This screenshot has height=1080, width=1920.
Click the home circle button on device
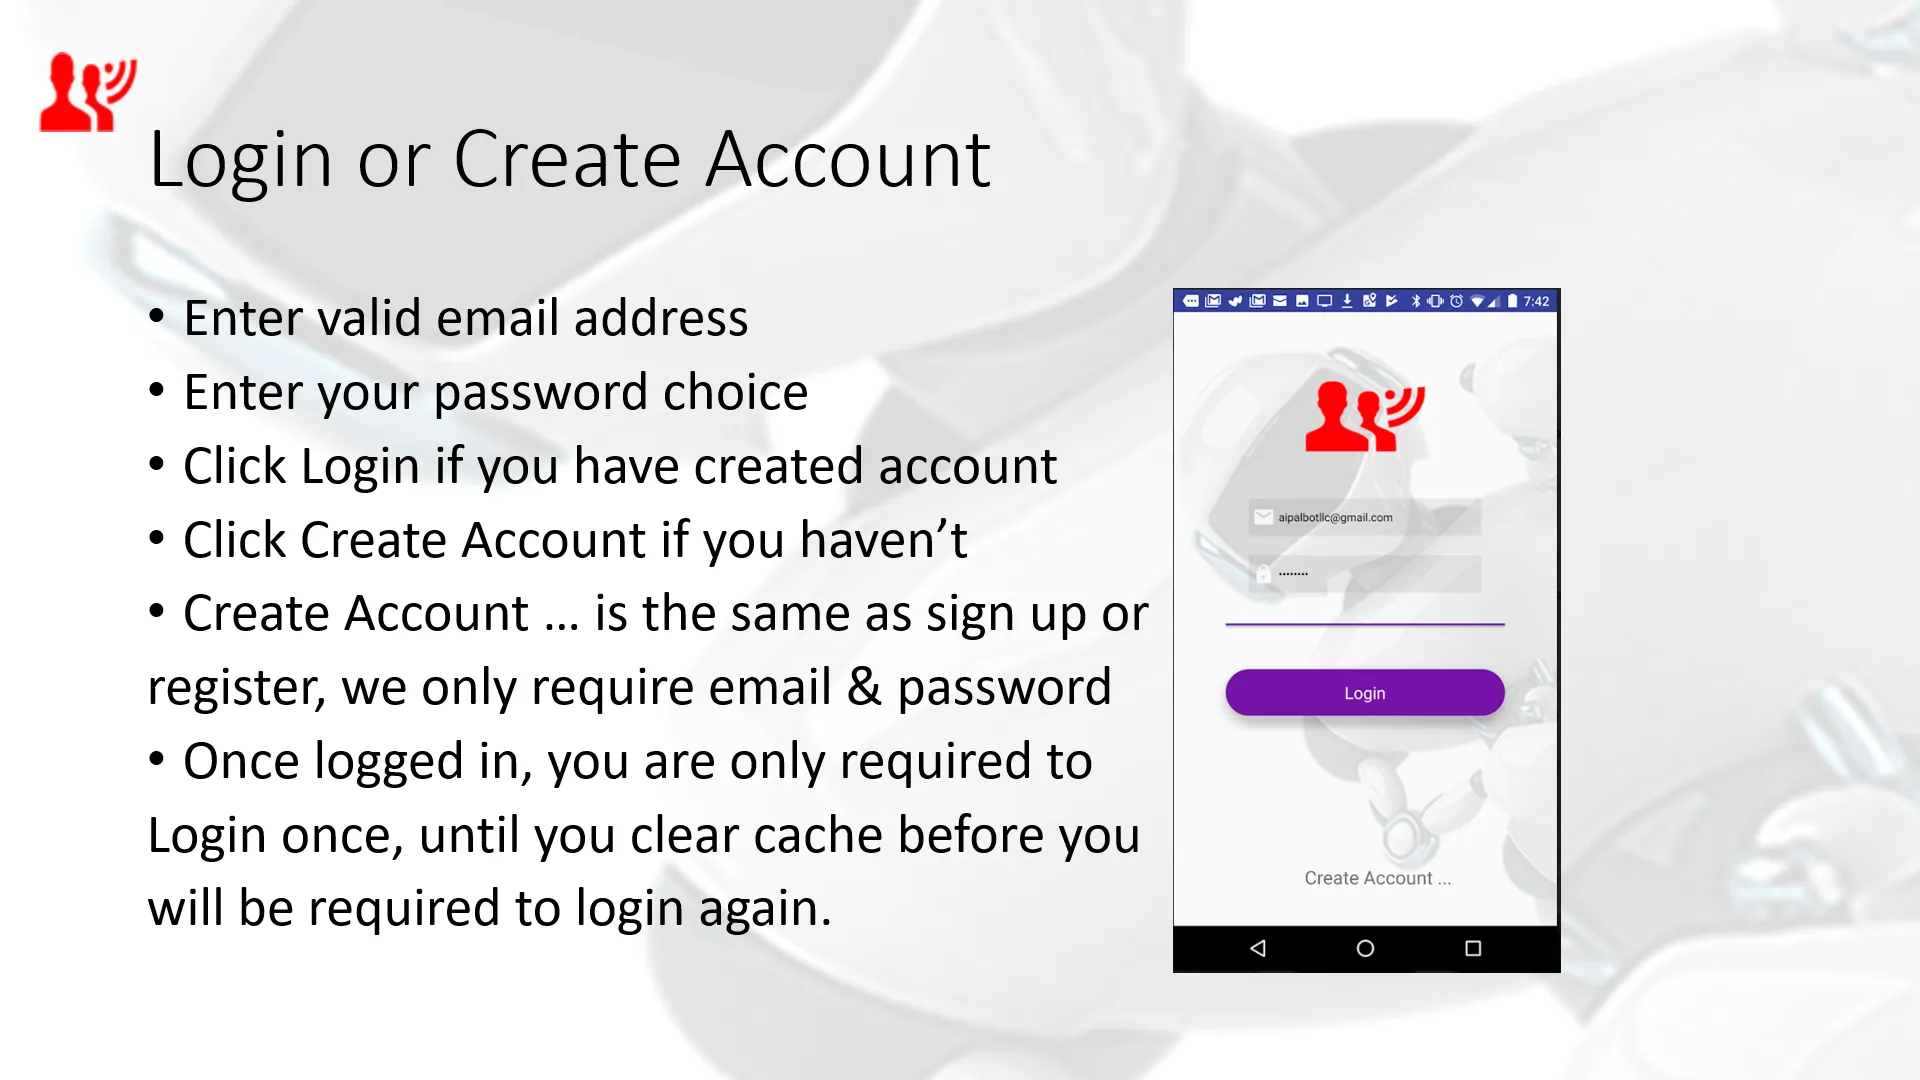click(1364, 947)
